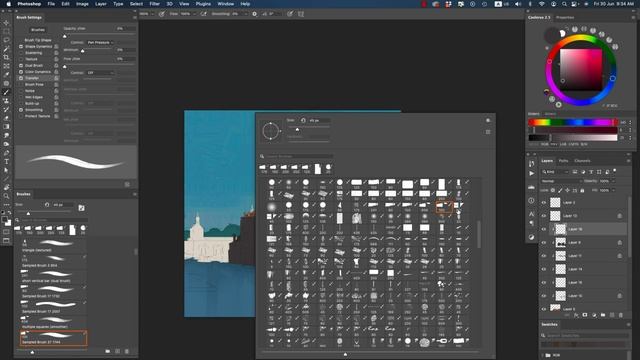Click the lock all padlock in Layers
Screen dimensions: 640x360
pyautogui.click(x=582, y=191)
